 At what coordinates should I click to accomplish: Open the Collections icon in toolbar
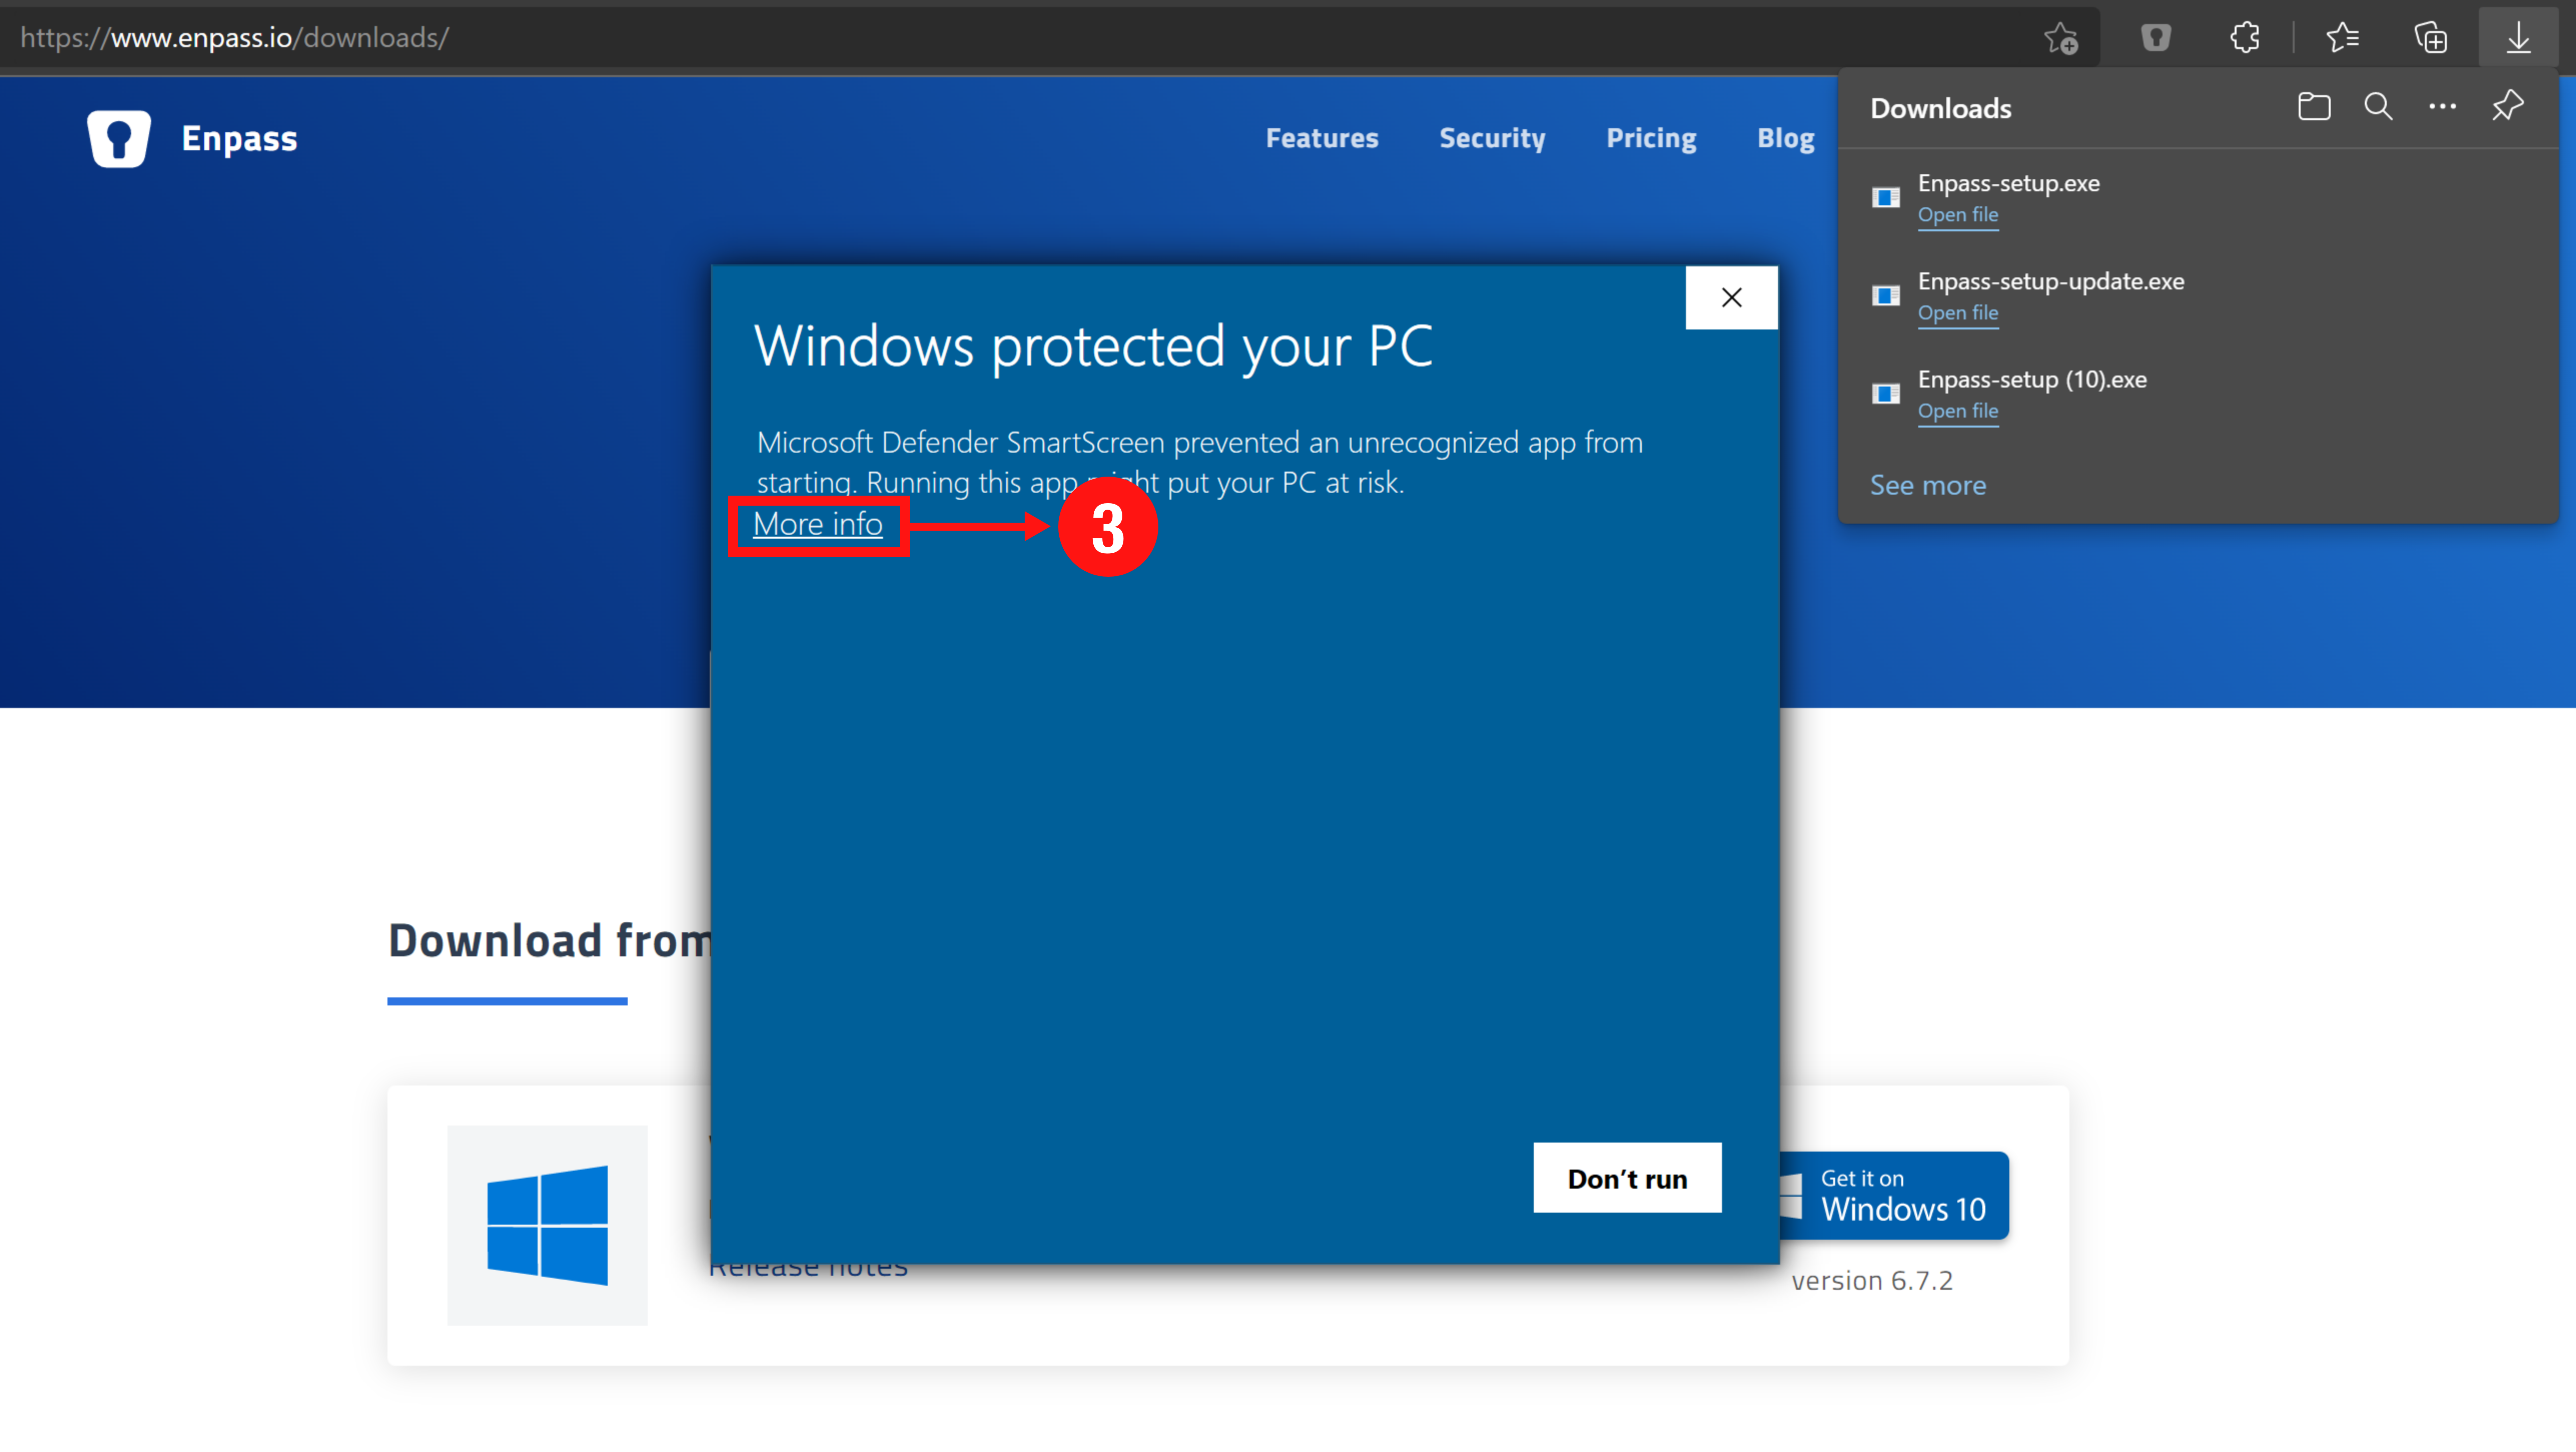tap(2431, 38)
